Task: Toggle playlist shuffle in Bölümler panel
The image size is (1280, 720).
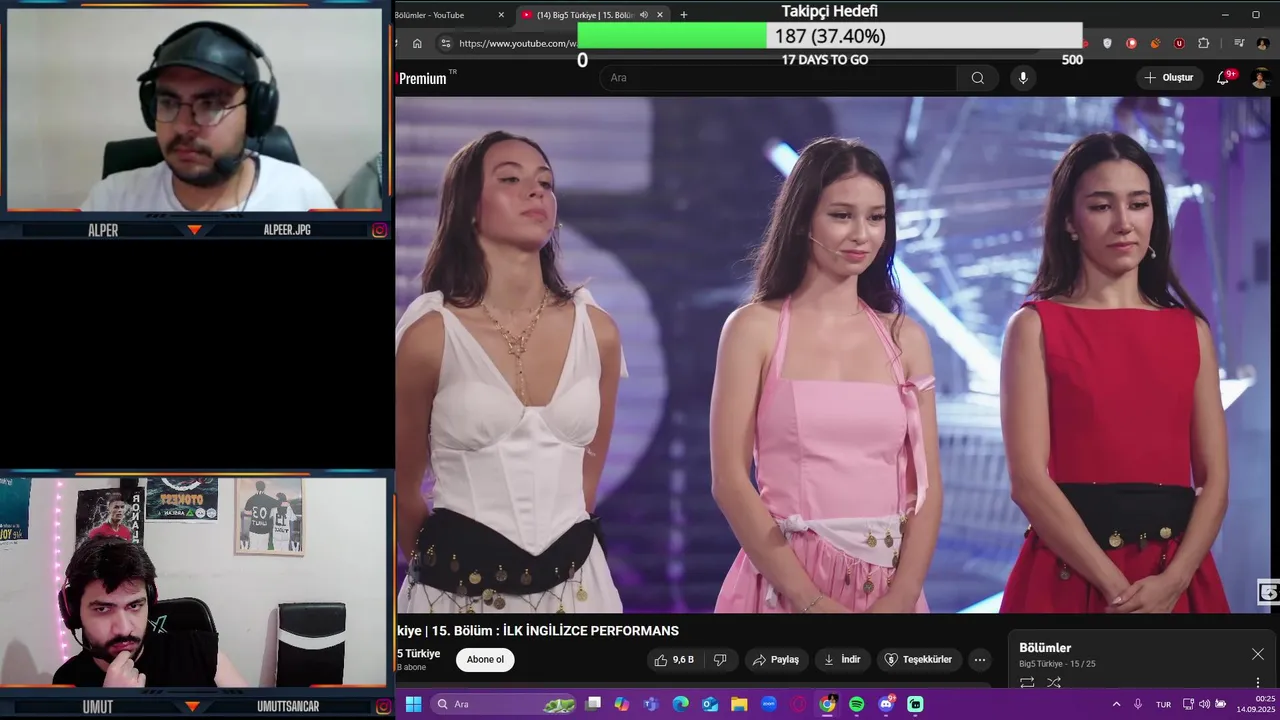Action: point(1054,682)
